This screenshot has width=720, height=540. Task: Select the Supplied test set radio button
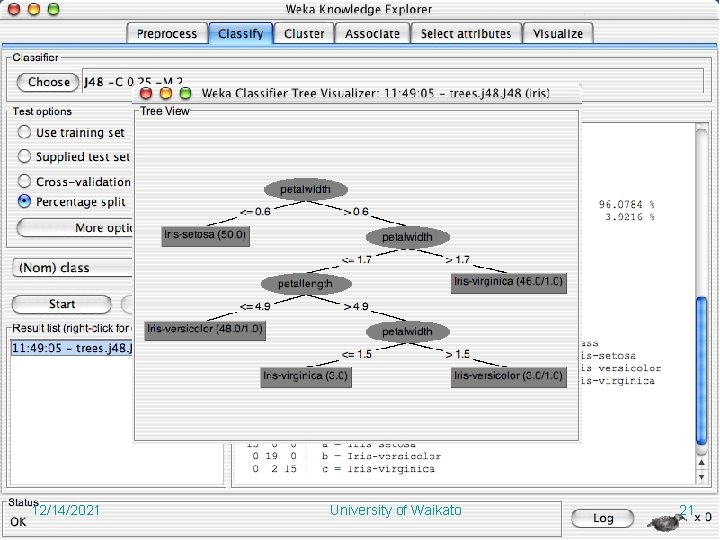click(24, 156)
